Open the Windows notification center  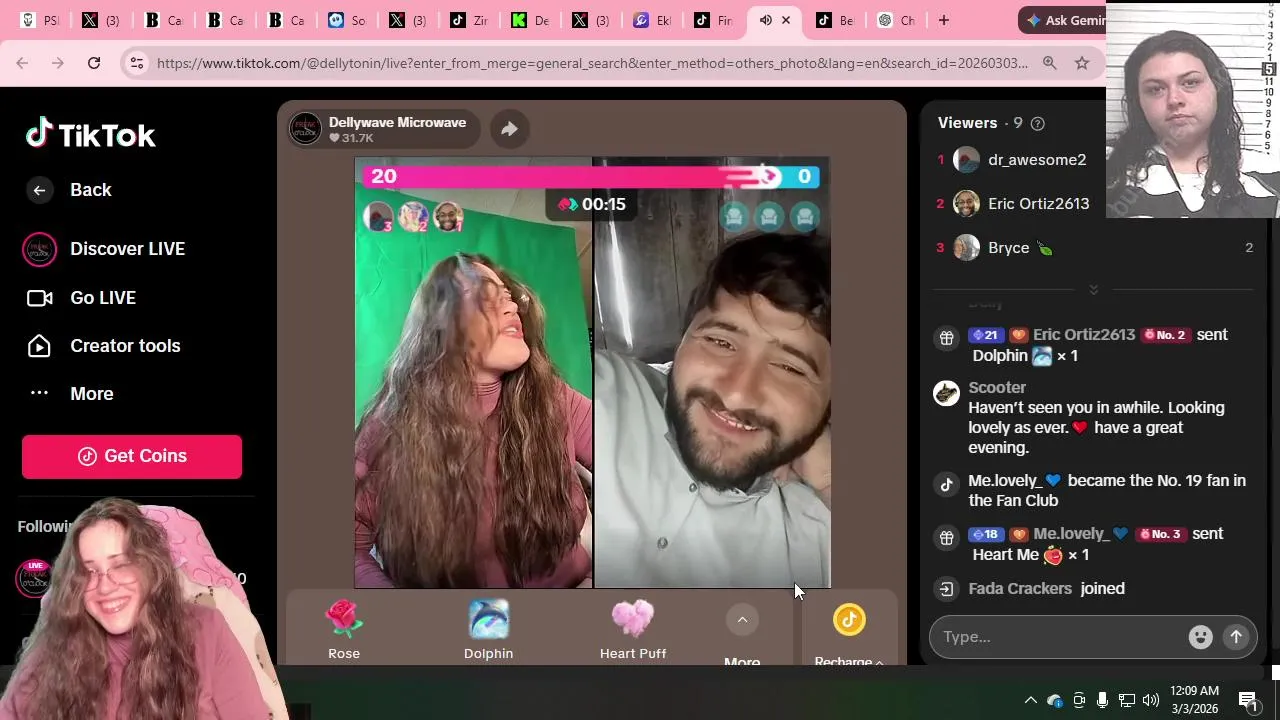[1247, 700]
